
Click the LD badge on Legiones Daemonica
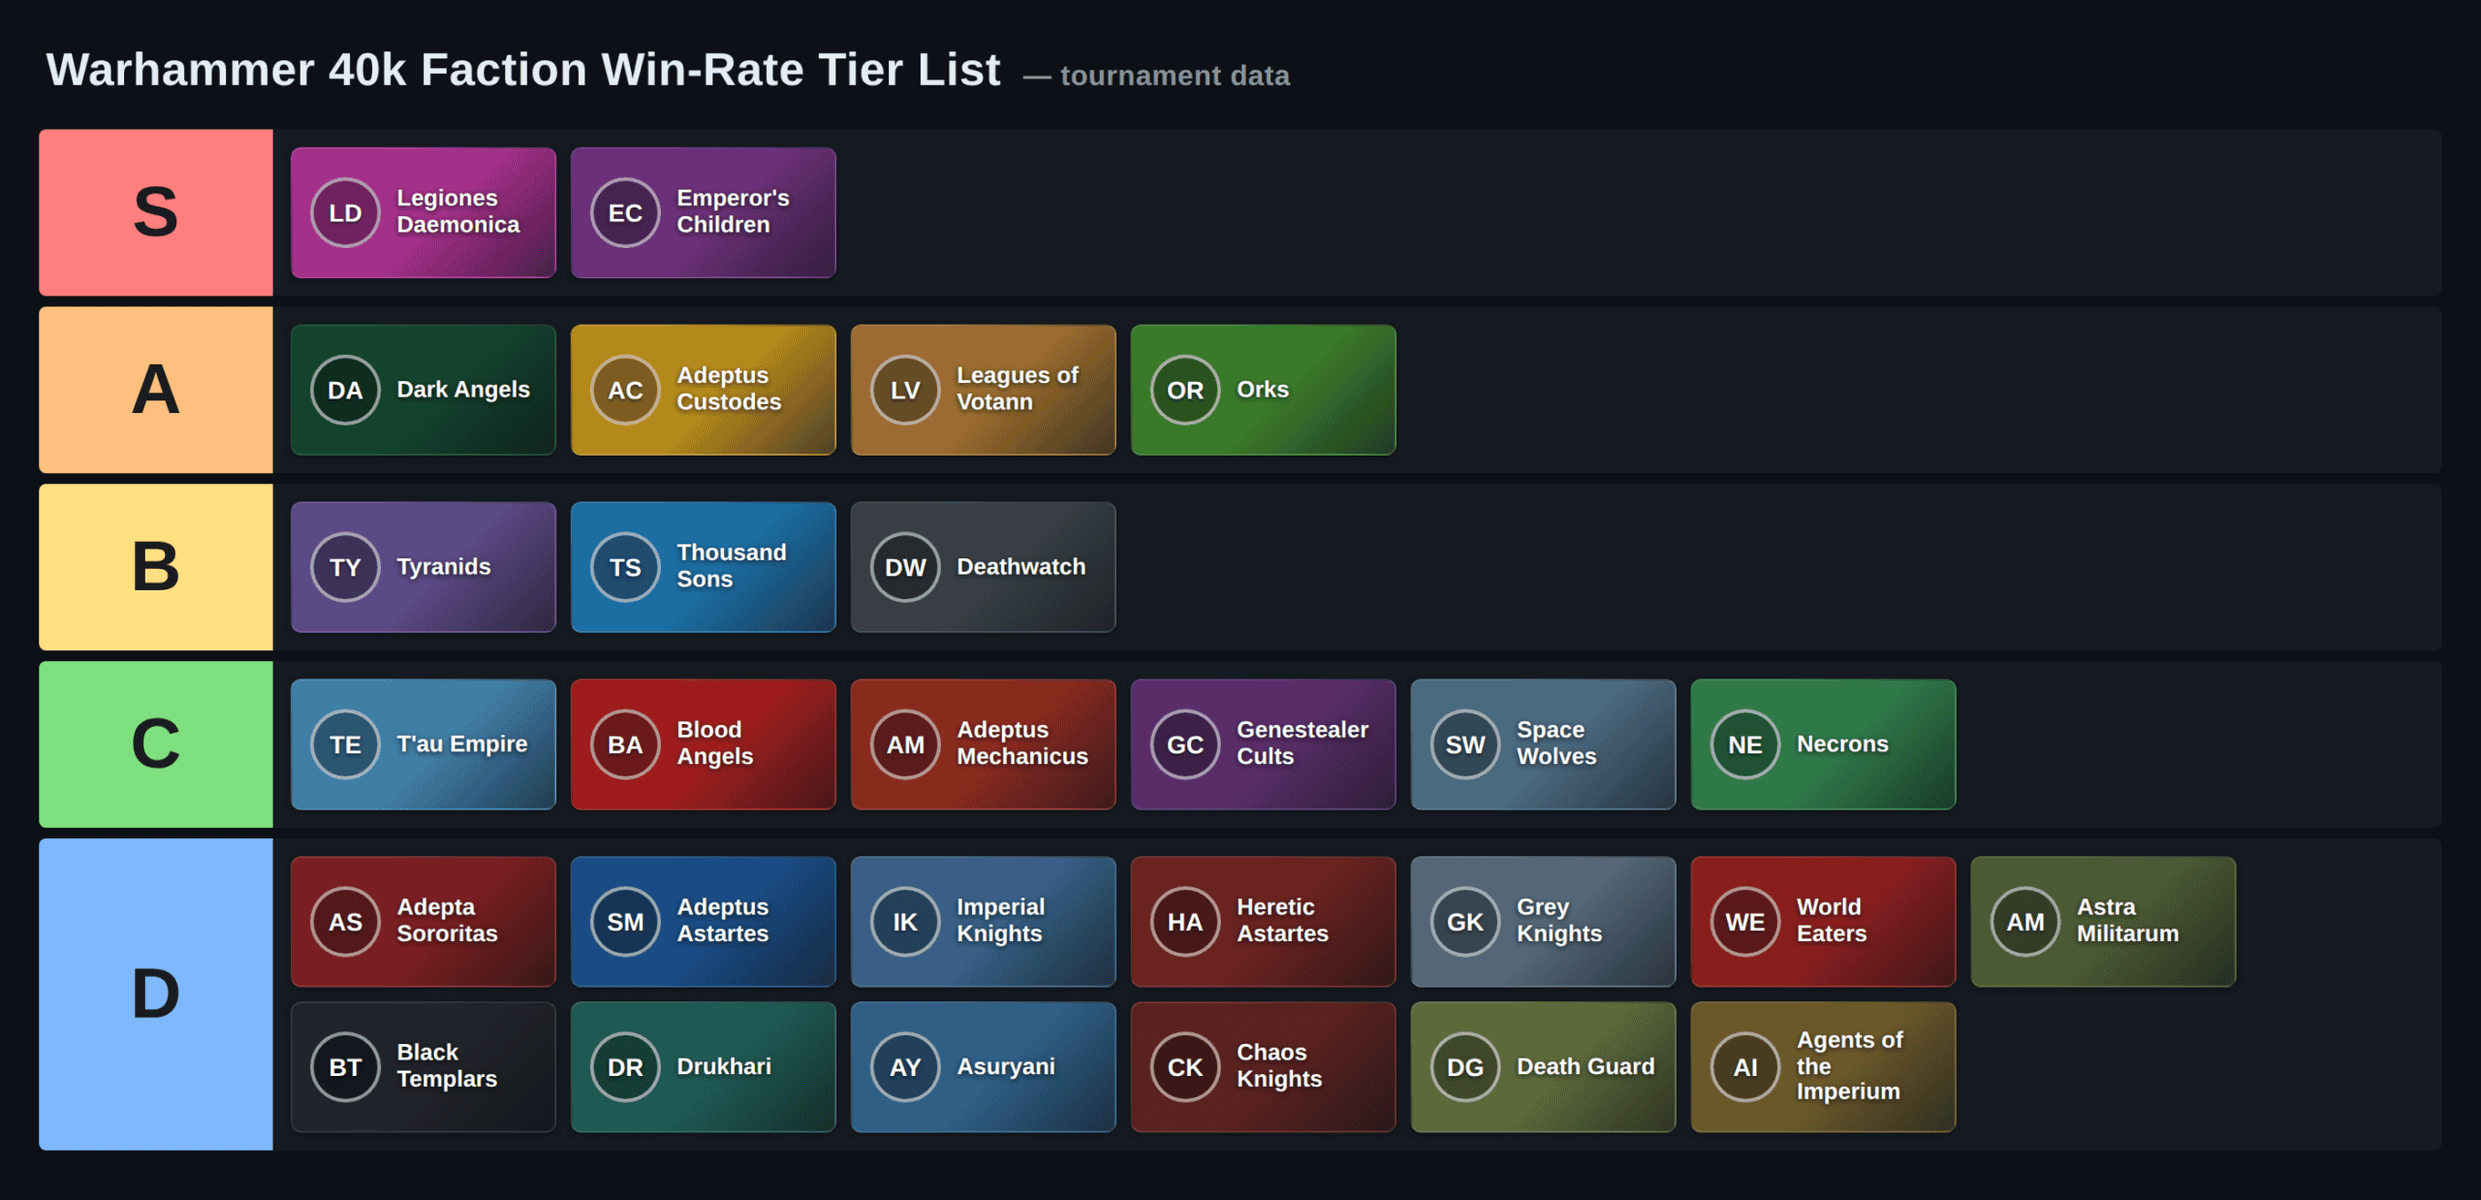coord(345,213)
